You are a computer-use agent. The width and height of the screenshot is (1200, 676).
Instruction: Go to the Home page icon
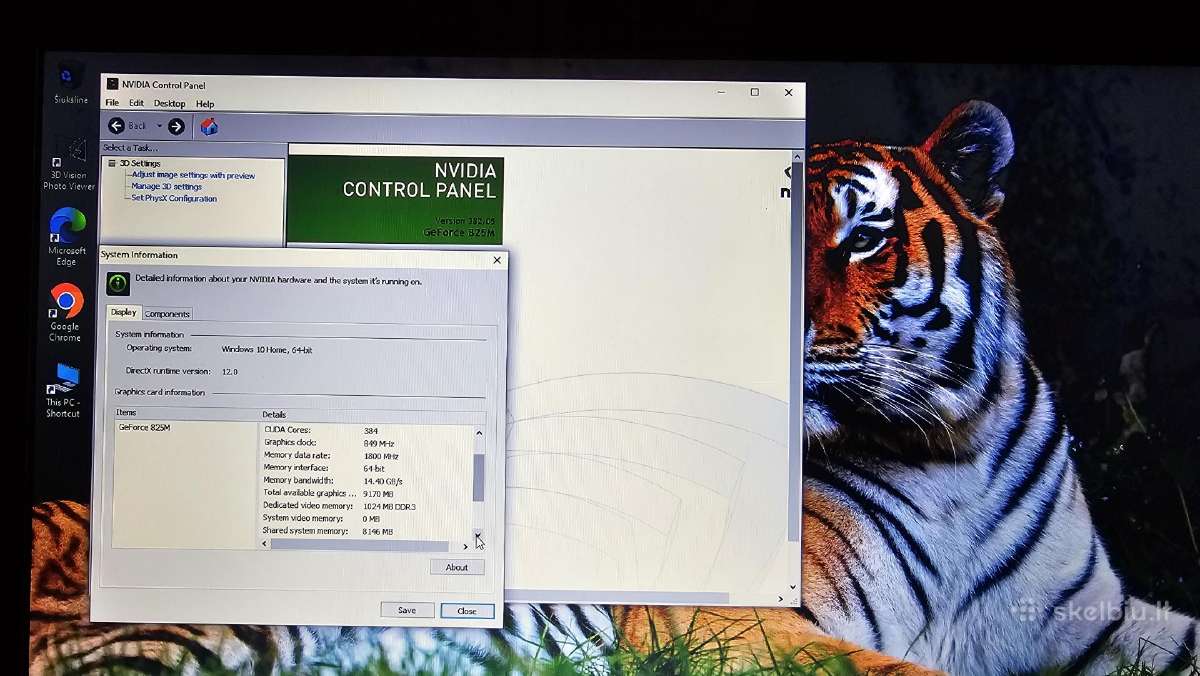click(x=209, y=126)
